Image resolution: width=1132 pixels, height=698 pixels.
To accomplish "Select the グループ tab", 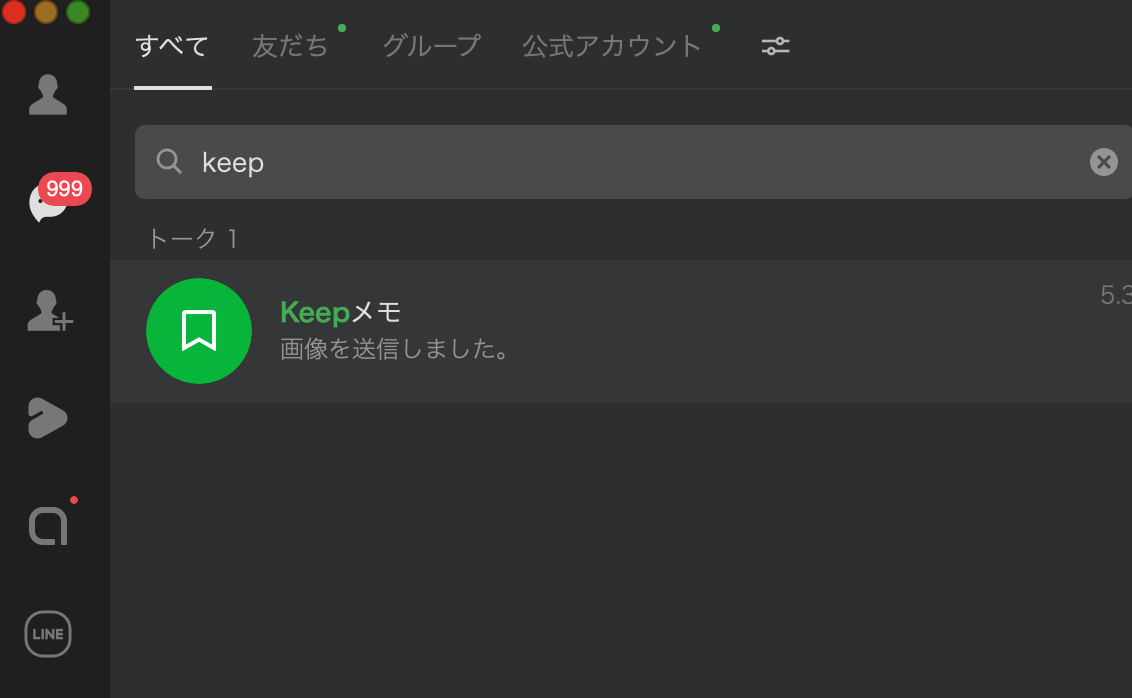I will 430,45.
